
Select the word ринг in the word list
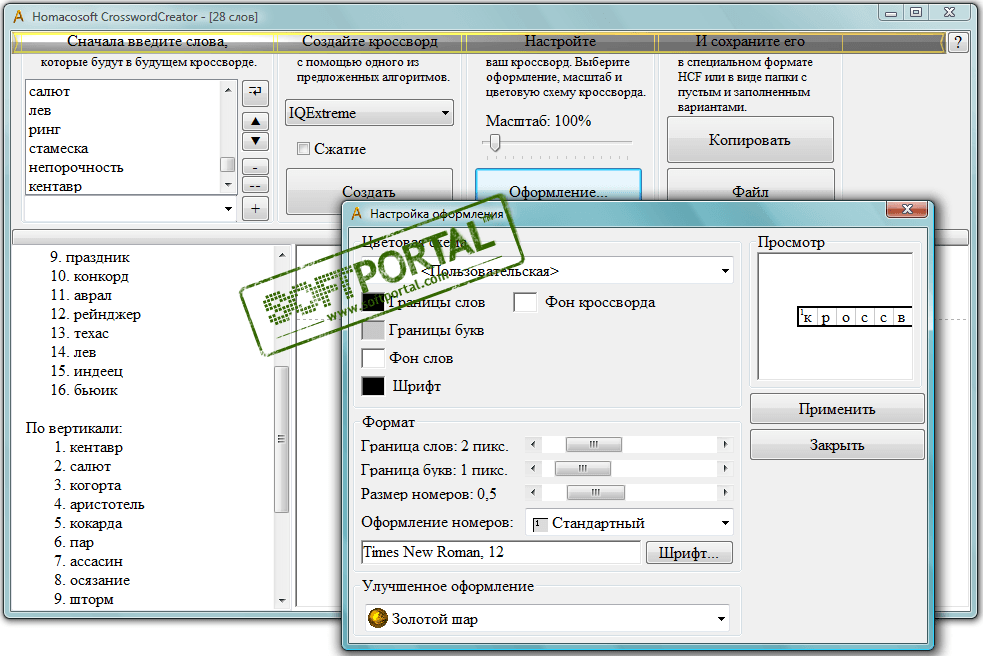(45, 130)
